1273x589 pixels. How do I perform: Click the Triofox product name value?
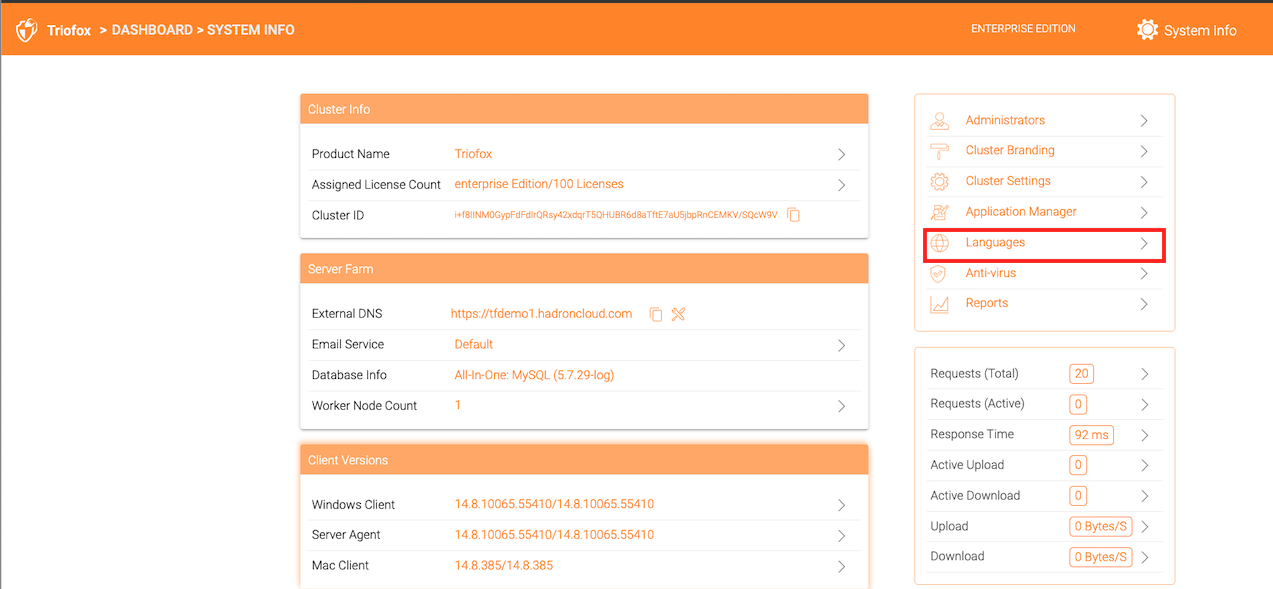coord(473,154)
